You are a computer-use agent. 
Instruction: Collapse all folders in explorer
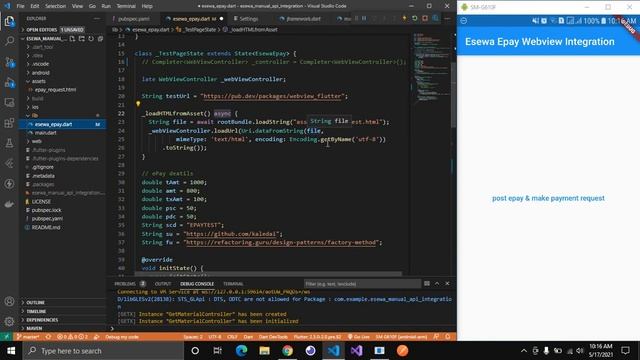coord(100,38)
